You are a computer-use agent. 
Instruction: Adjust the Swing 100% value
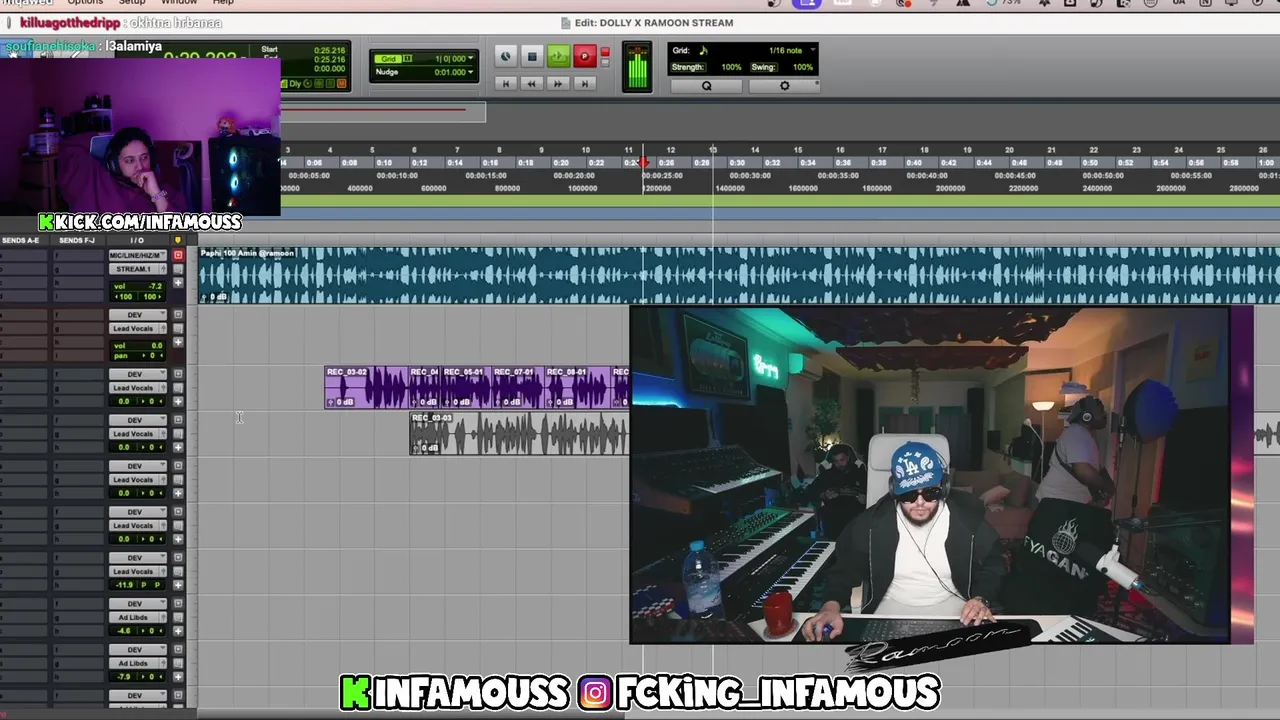[802, 67]
